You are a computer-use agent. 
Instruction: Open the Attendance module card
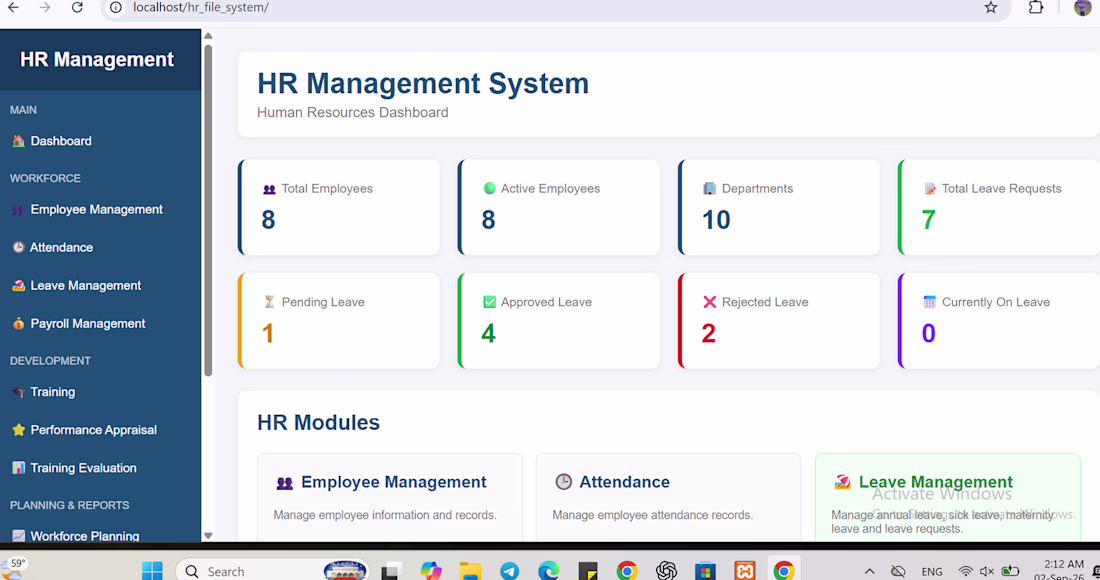click(669, 497)
